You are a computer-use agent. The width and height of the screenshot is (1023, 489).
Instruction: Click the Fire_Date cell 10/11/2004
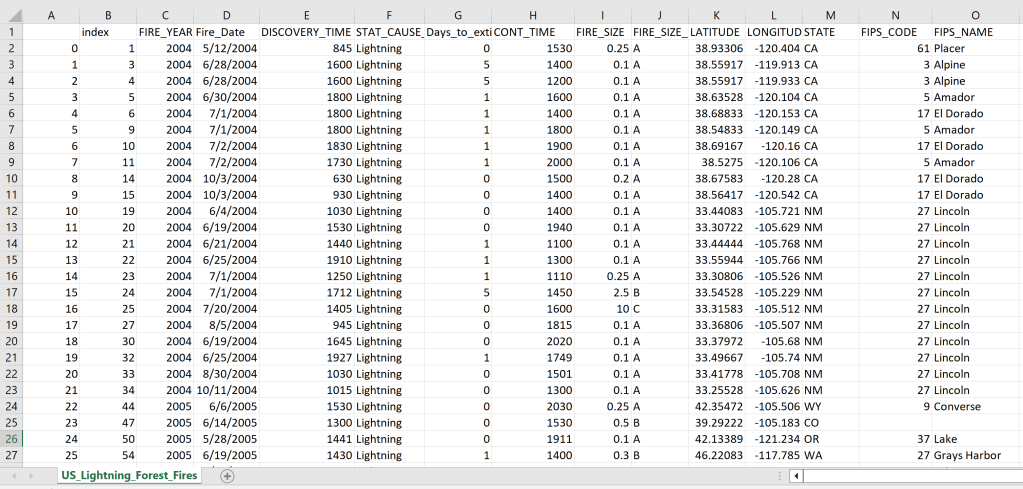pyautogui.click(x=226, y=390)
